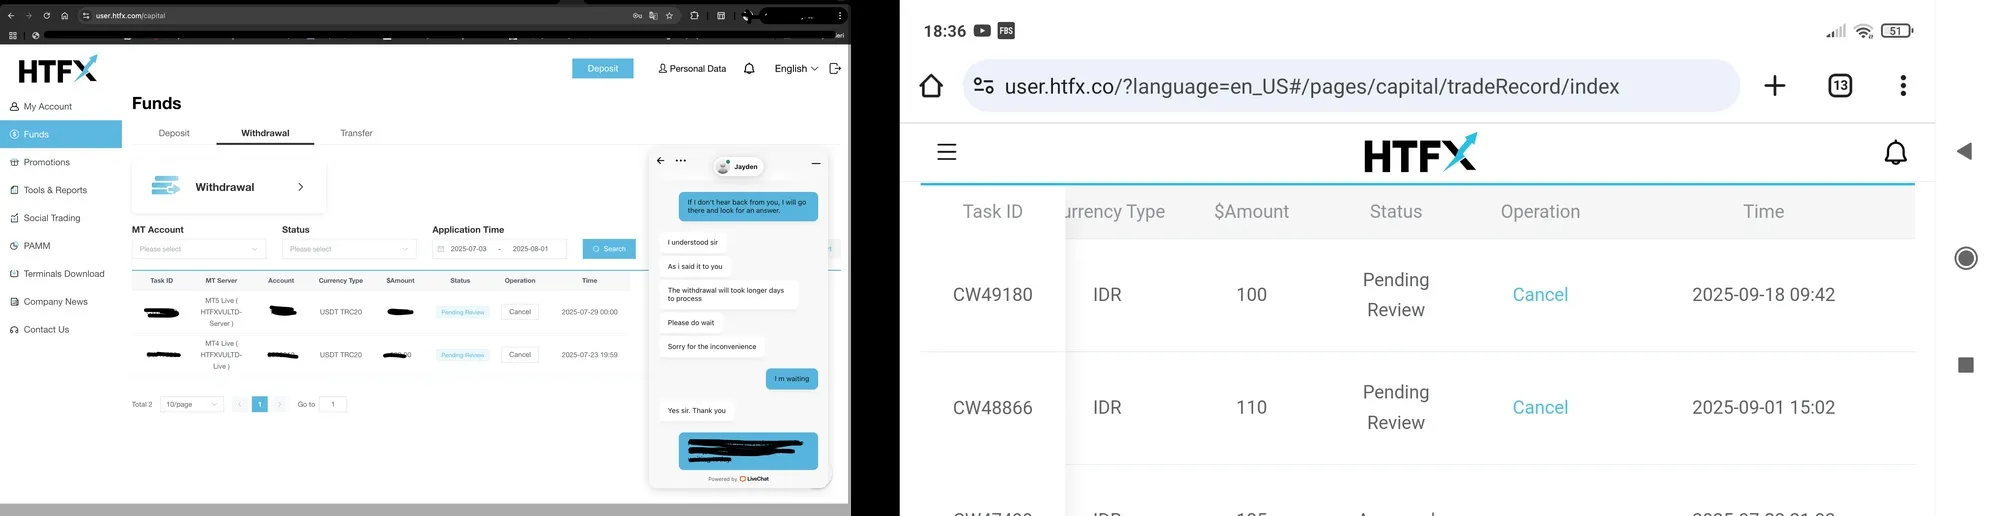Open the password key icon in address bar
This screenshot has width=2000, height=516.
637,16
